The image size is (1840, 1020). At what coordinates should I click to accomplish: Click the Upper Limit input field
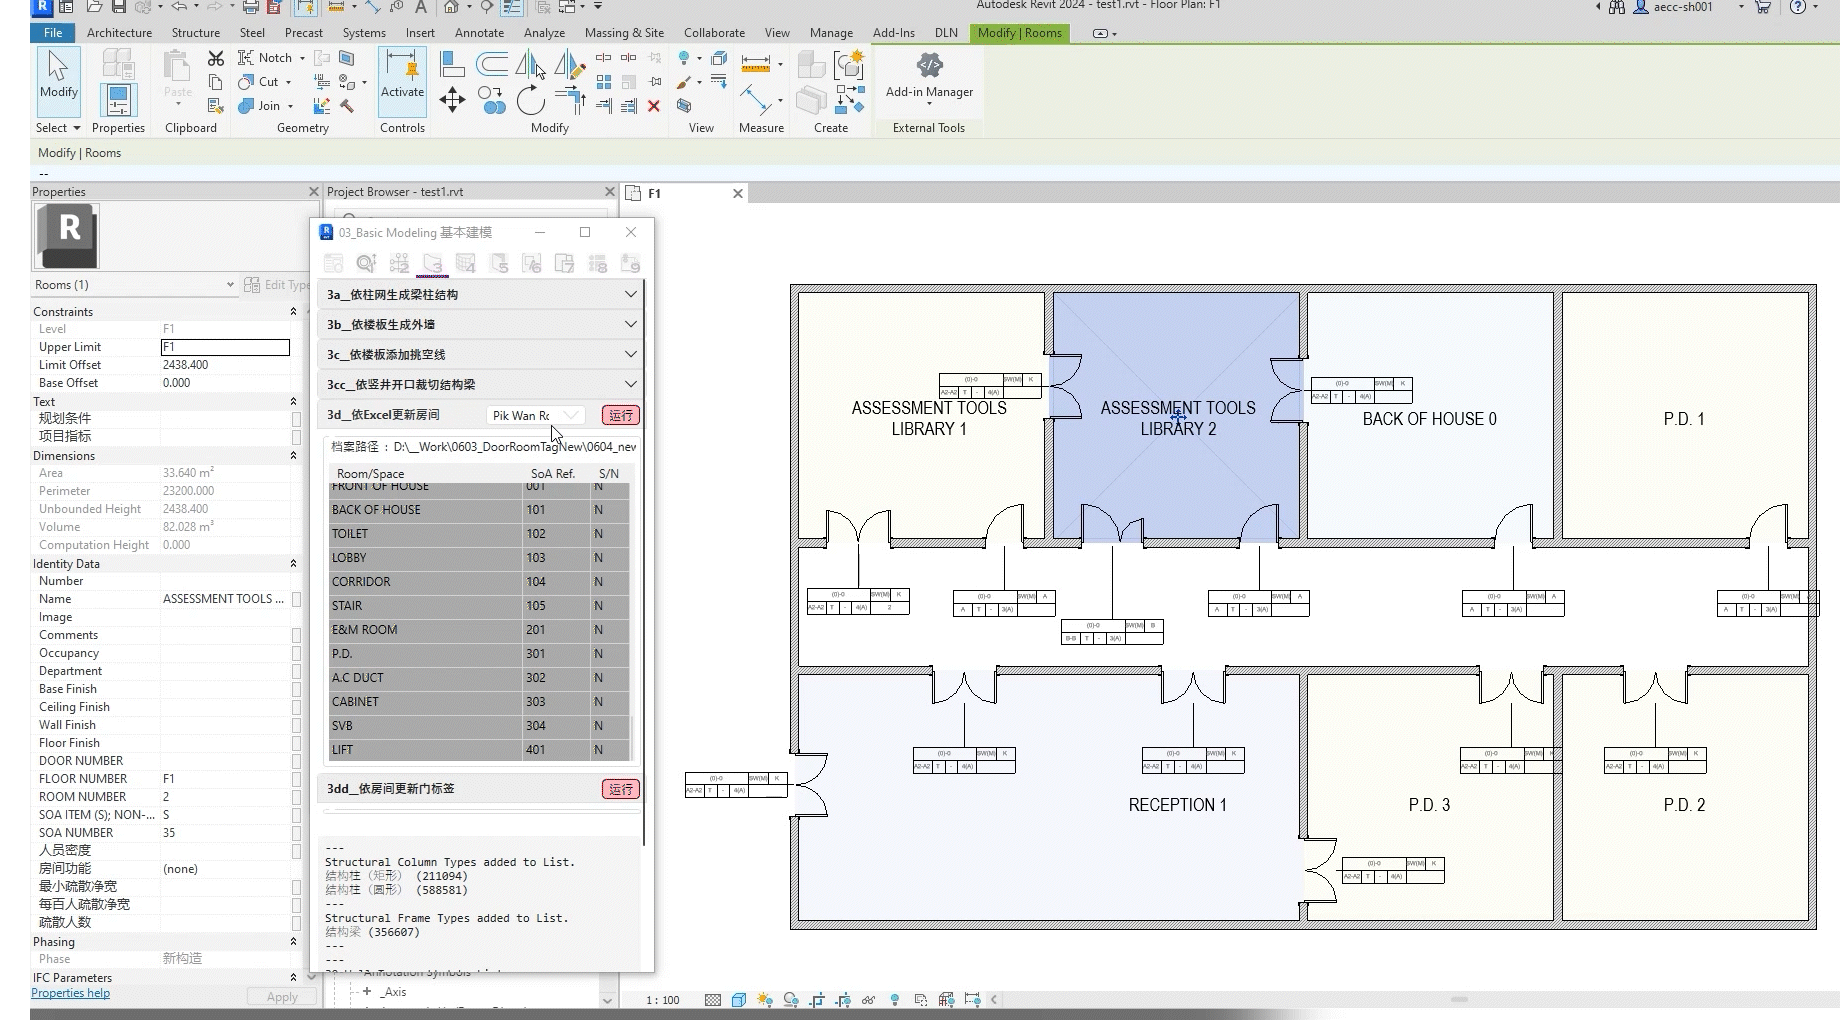225,347
